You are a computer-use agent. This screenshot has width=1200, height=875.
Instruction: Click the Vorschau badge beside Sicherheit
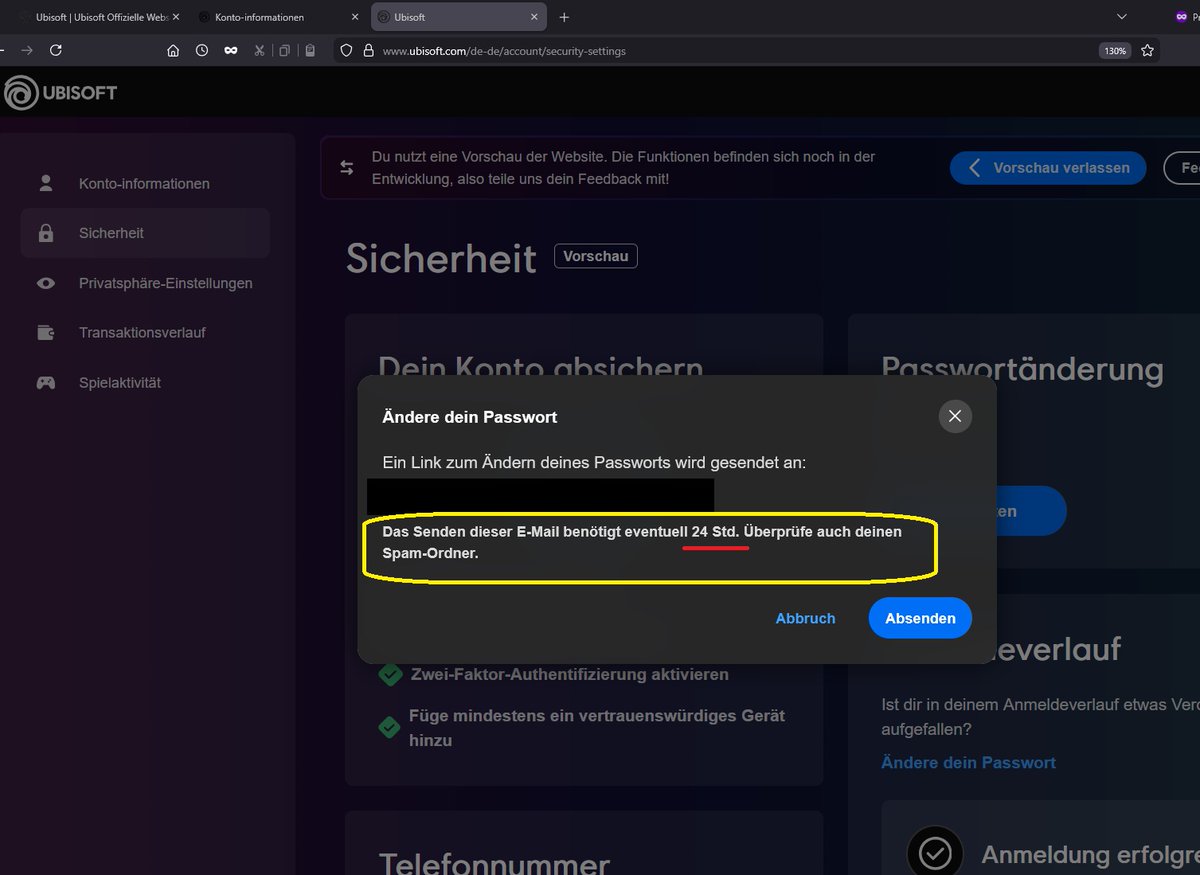pyautogui.click(x=595, y=256)
